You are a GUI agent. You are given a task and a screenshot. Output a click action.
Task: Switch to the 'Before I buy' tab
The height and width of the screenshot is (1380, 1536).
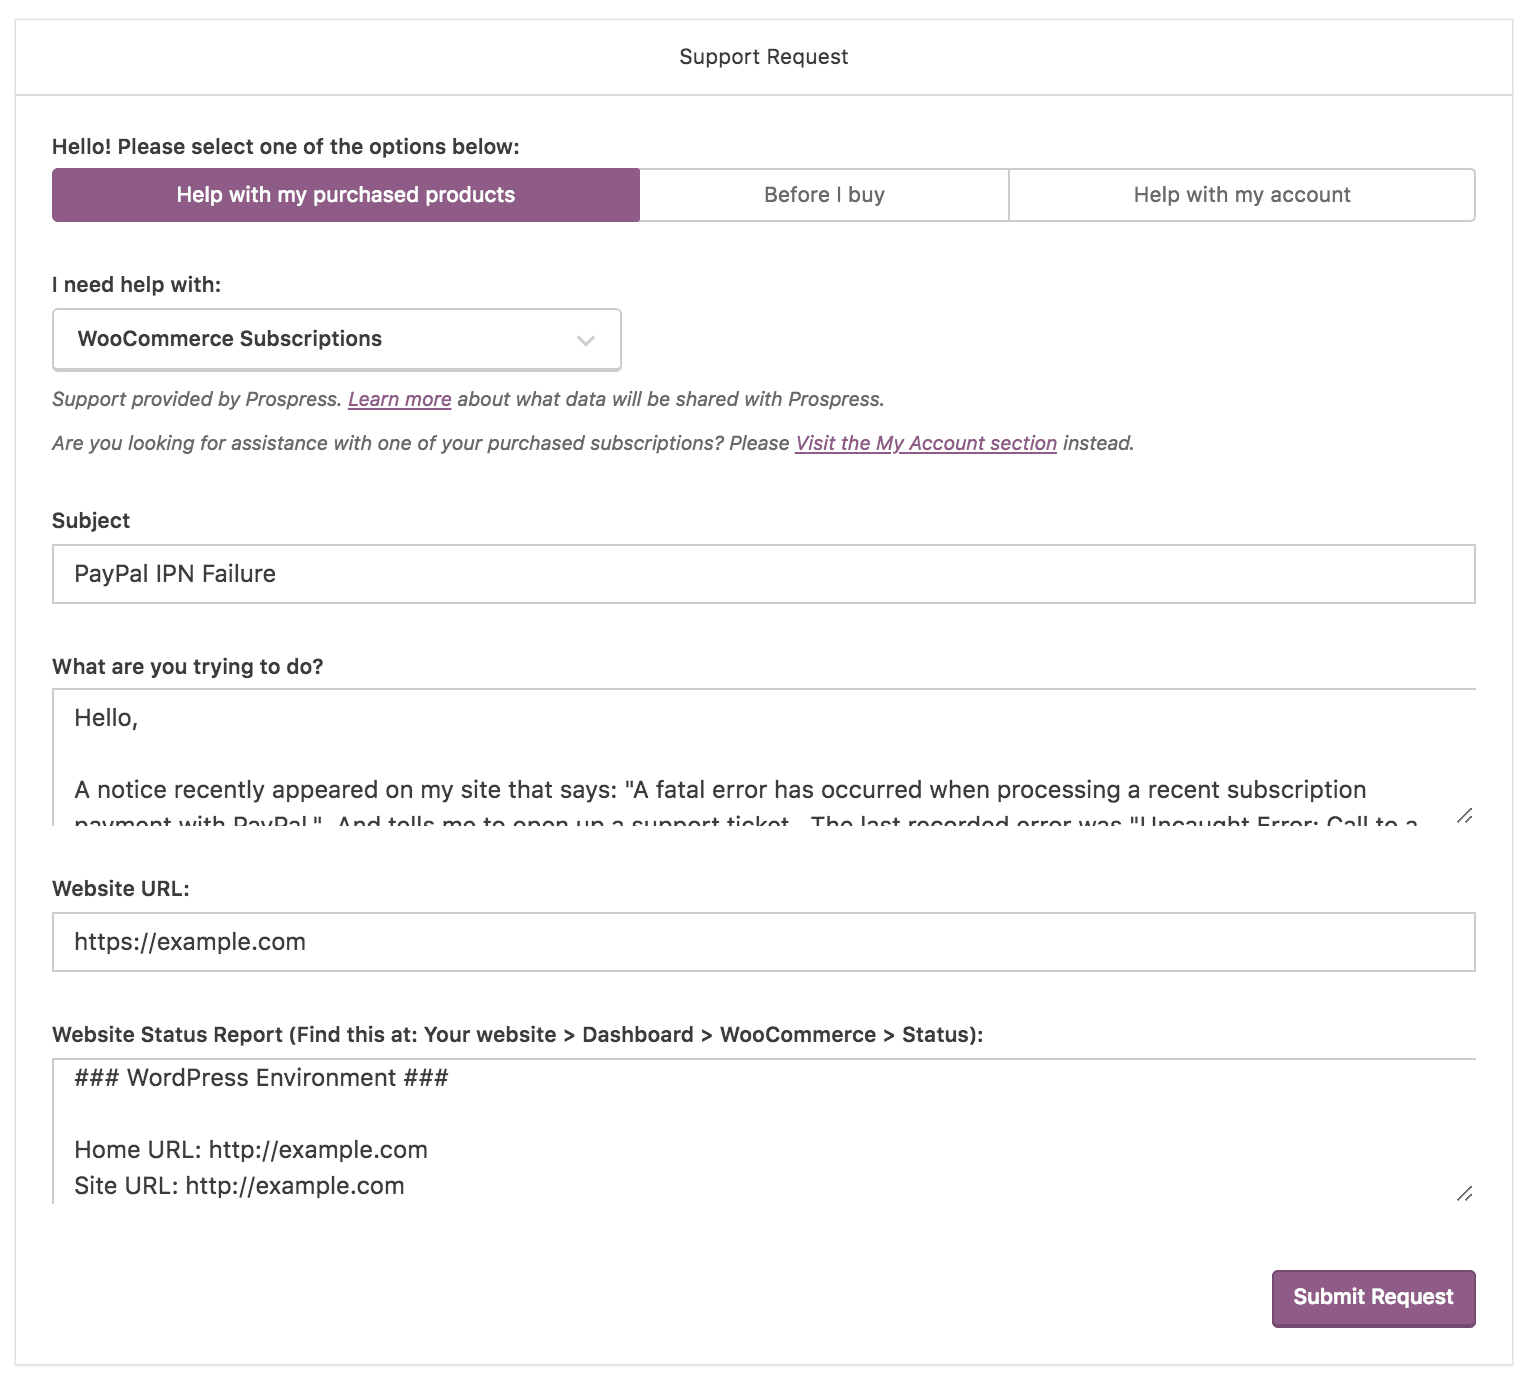tap(824, 195)
